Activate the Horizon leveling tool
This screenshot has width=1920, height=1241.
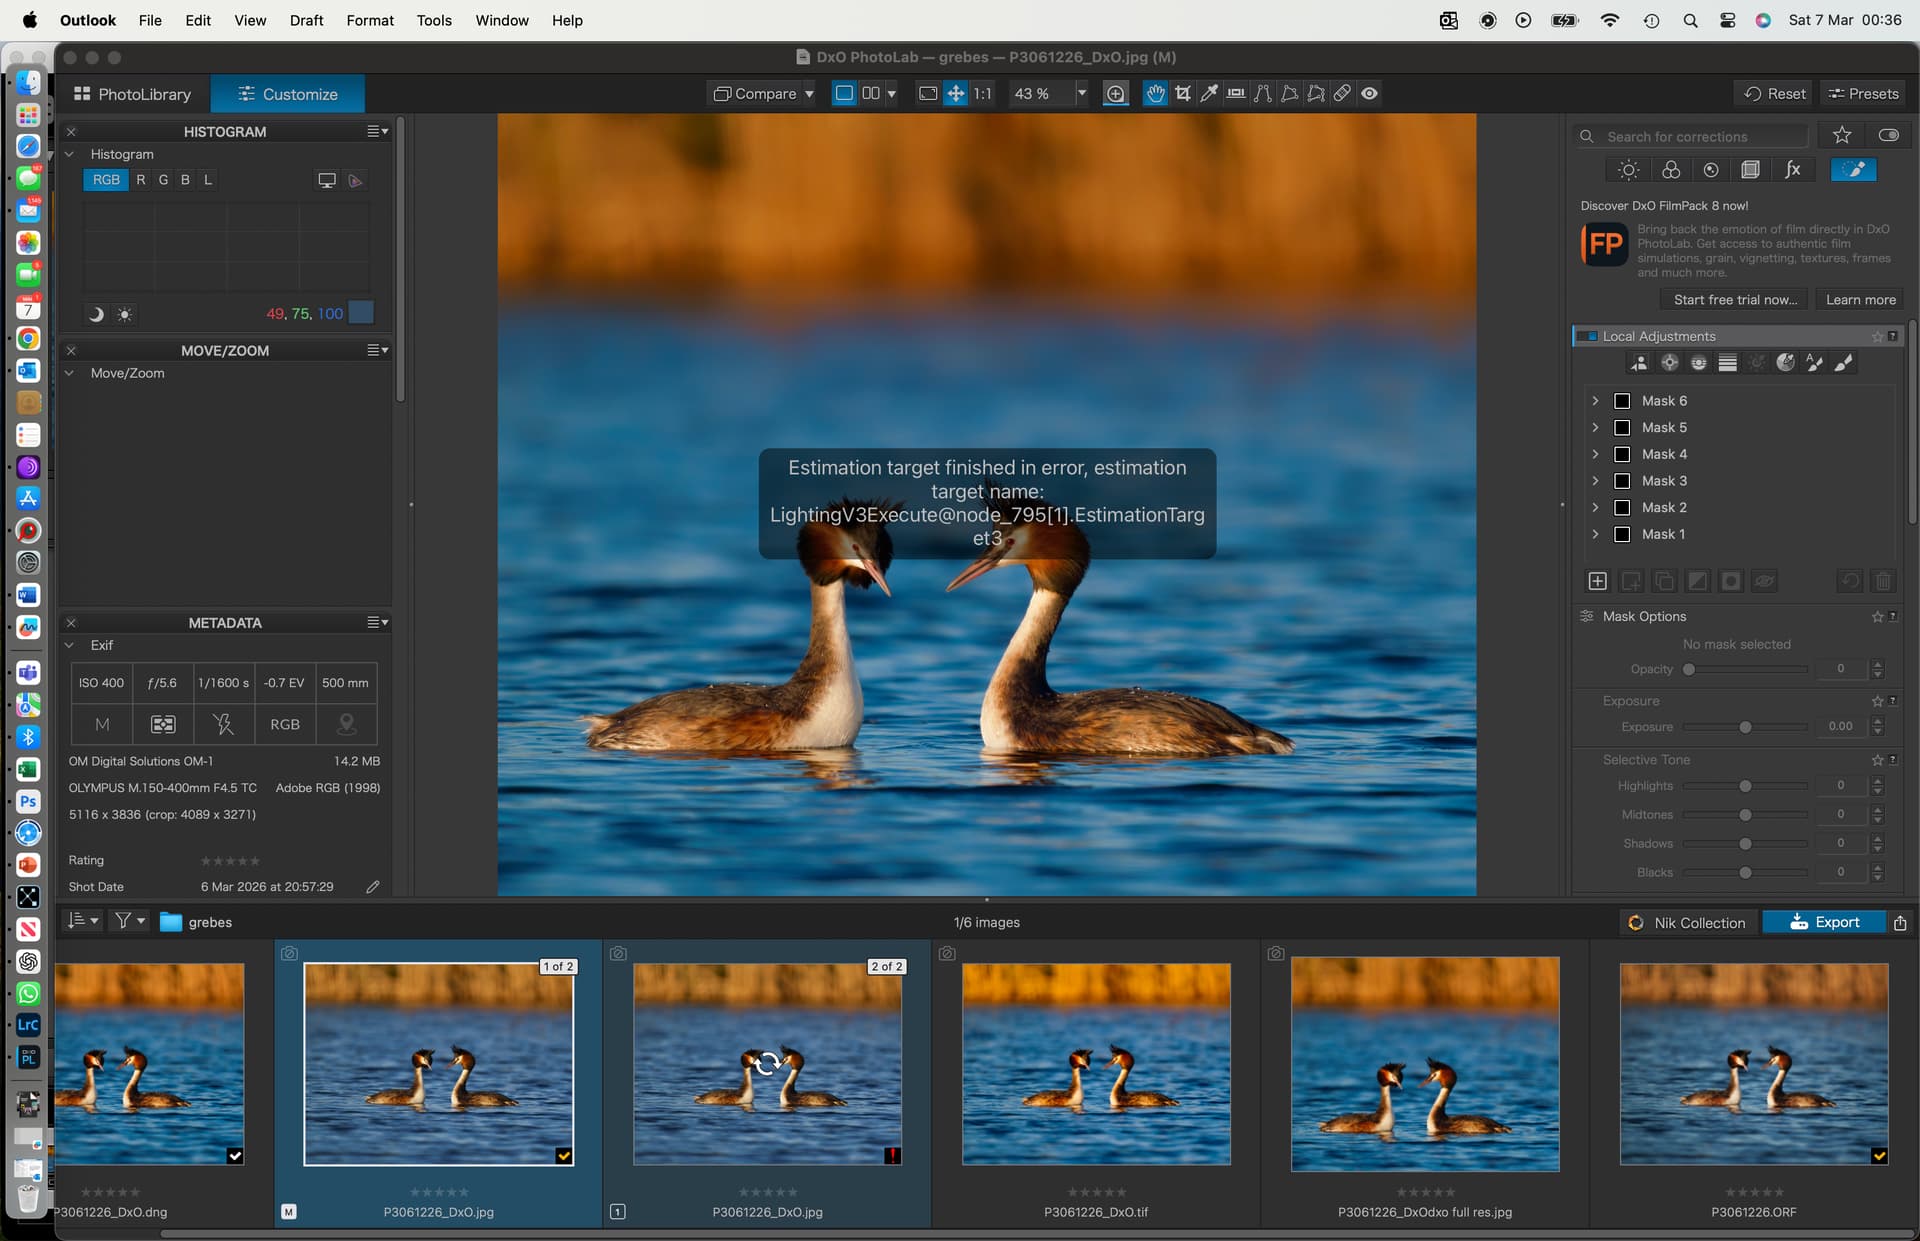[1236, 93]
